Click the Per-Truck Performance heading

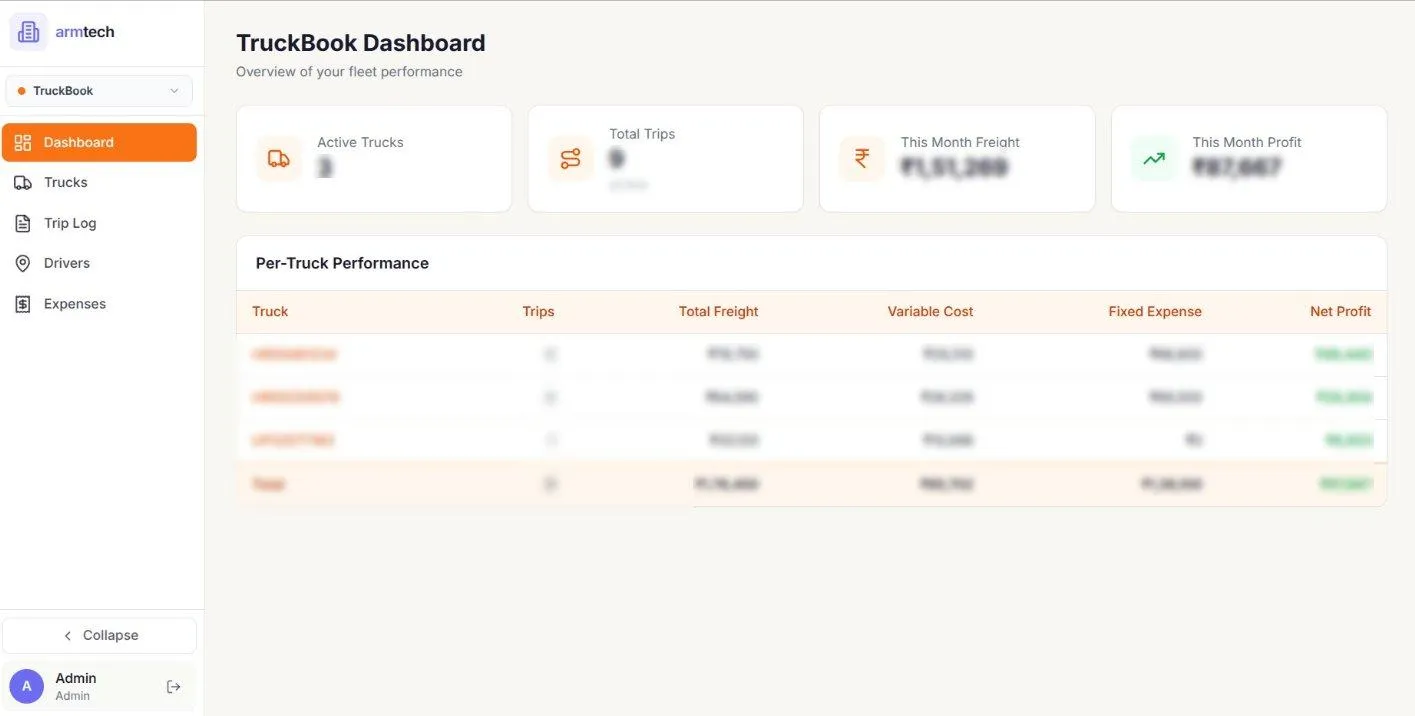click(342, 263)
